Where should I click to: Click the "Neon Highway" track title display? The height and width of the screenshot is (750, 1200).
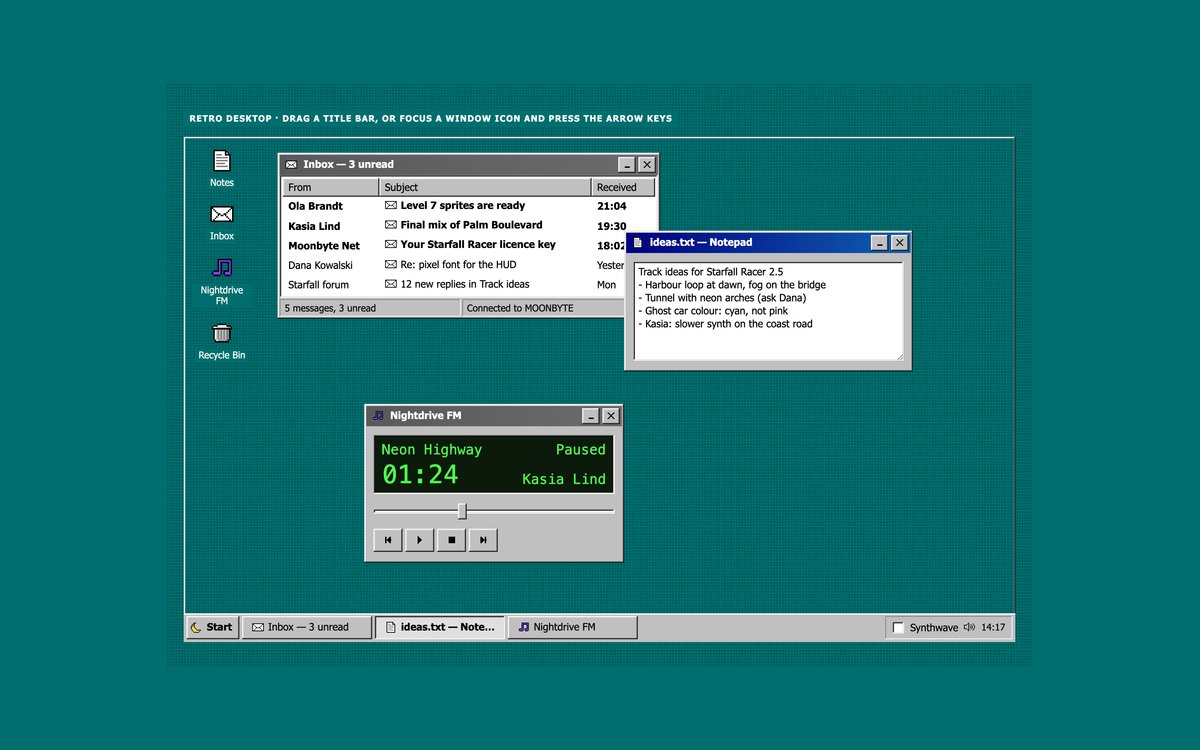coord(431,450)
